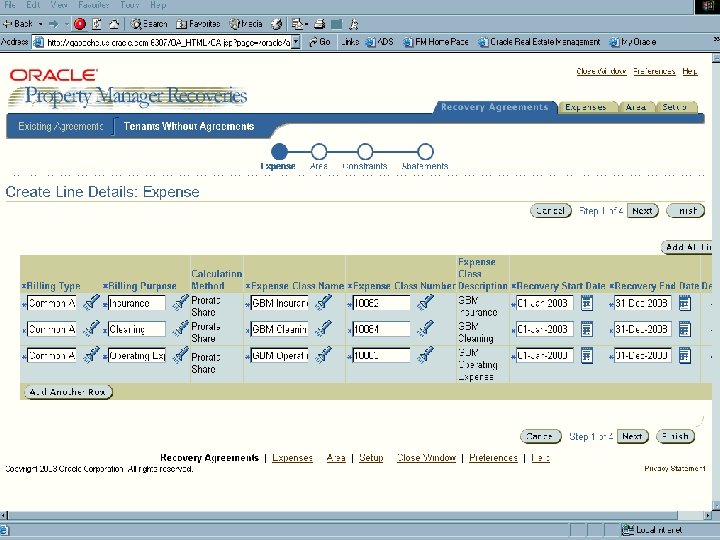
Task: Click the 31-Dec-2003 end date field in Insurance row
Action: point(642,303)
